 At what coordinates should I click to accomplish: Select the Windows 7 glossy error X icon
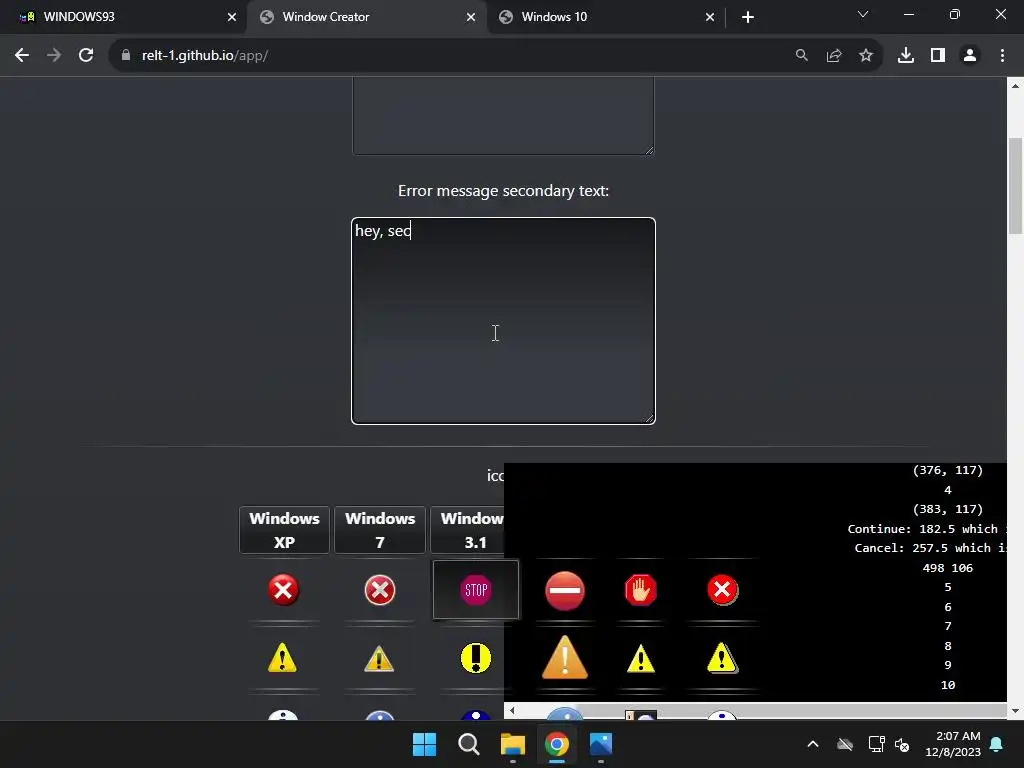coord(379,590)
